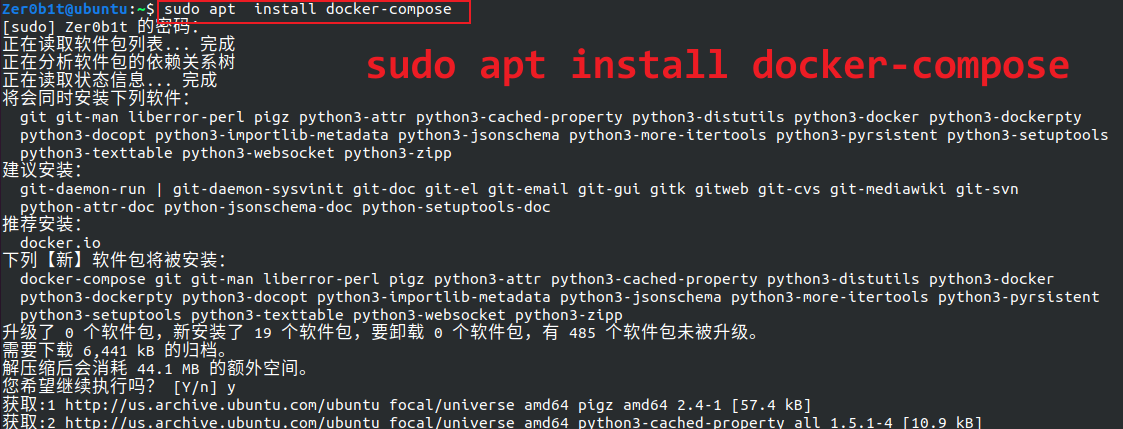Click python3-zipp in the new packages list
Screen dimensions: 1123x429
point(569,315)
